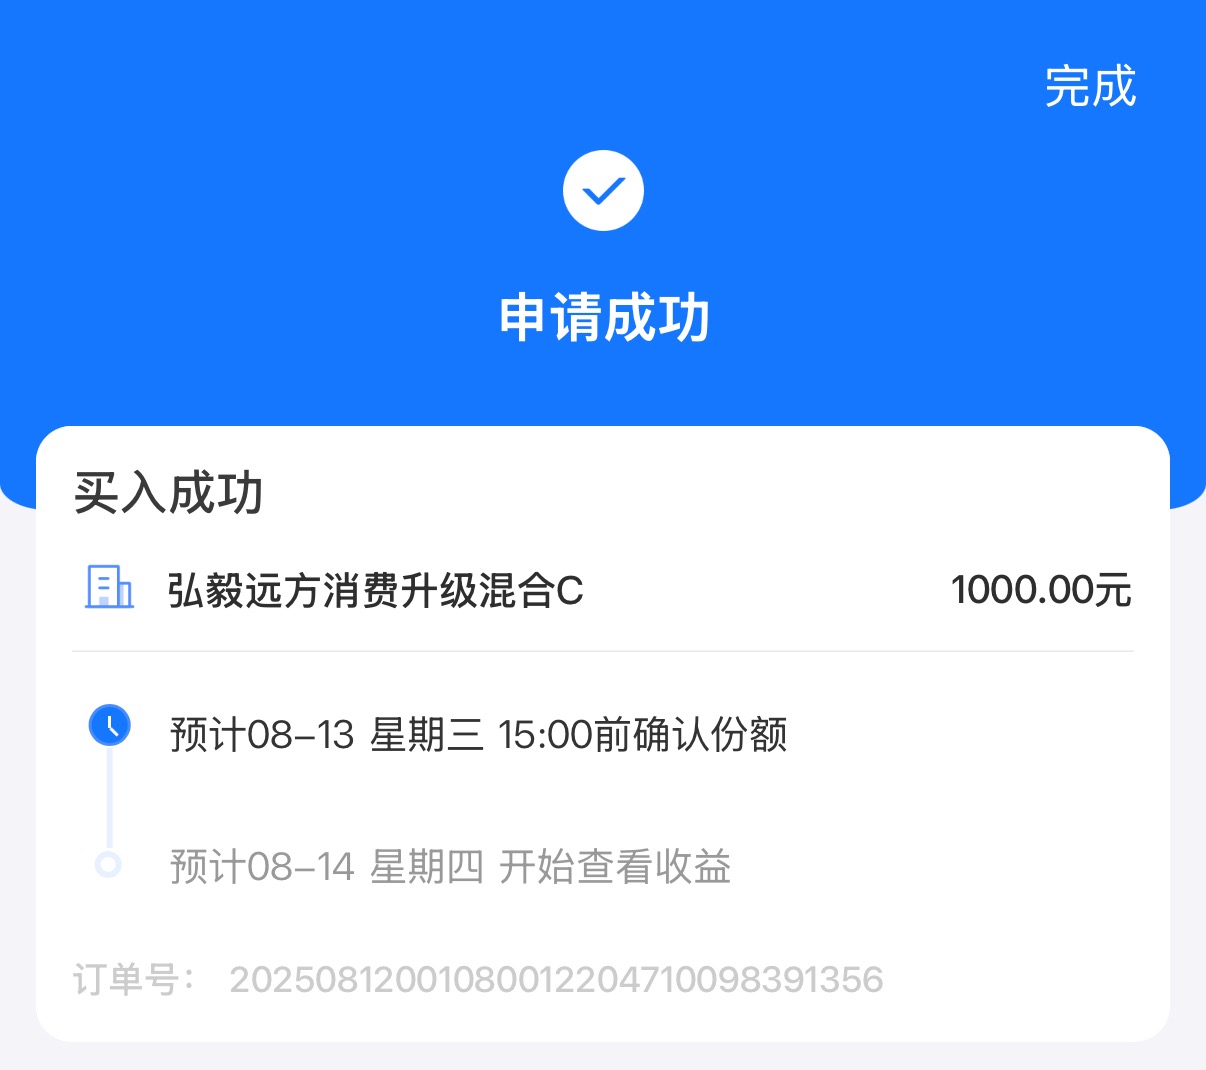Click the 08-14 星期四 开始查看收益 line

[x=450, y=867]
